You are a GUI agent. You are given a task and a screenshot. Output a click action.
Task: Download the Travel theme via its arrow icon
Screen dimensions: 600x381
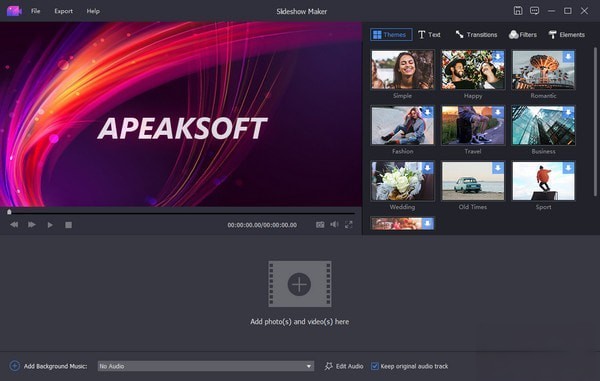(498, 112)
